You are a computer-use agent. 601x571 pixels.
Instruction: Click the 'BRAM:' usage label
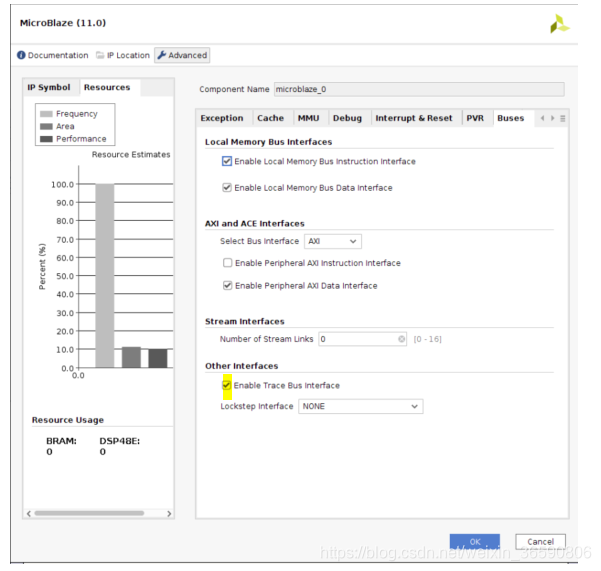61,441
